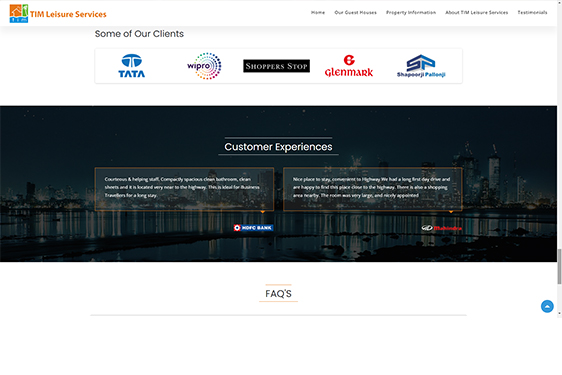
Task: Select the Mahindra customer review box
Action: (x=373, y=189)
